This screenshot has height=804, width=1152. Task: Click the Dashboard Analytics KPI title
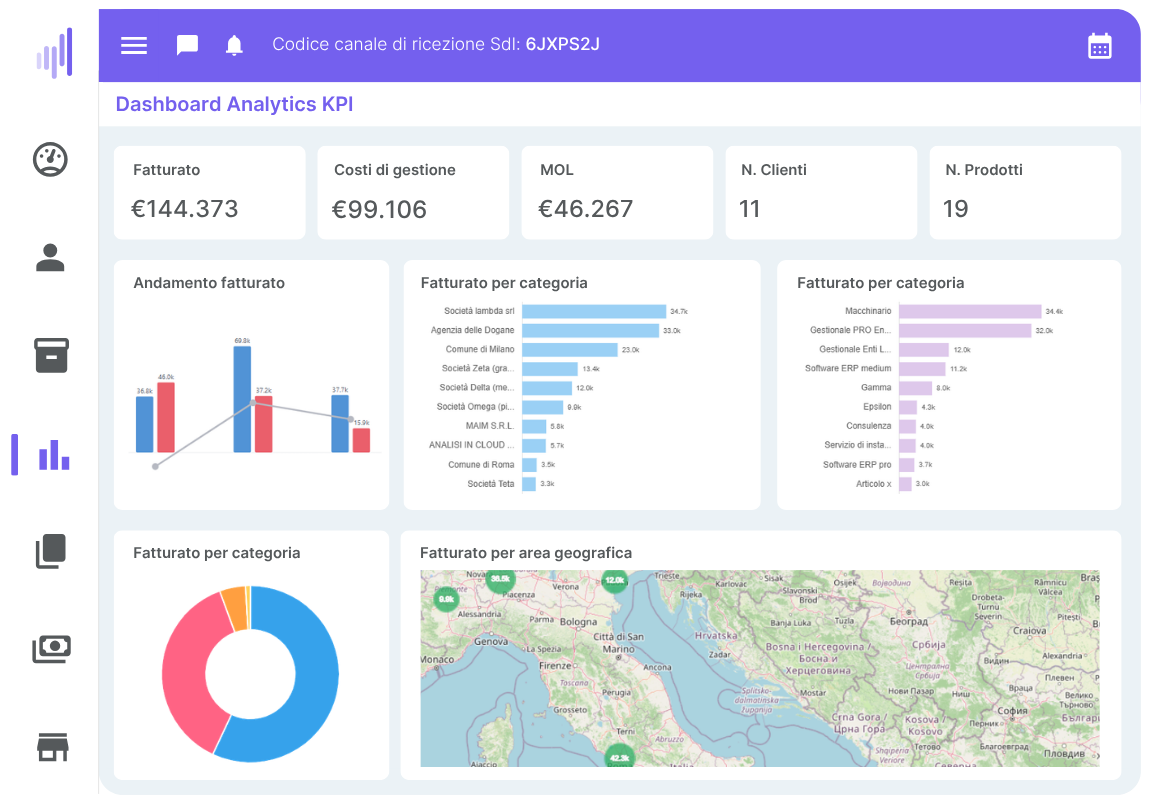click(234, 104)
